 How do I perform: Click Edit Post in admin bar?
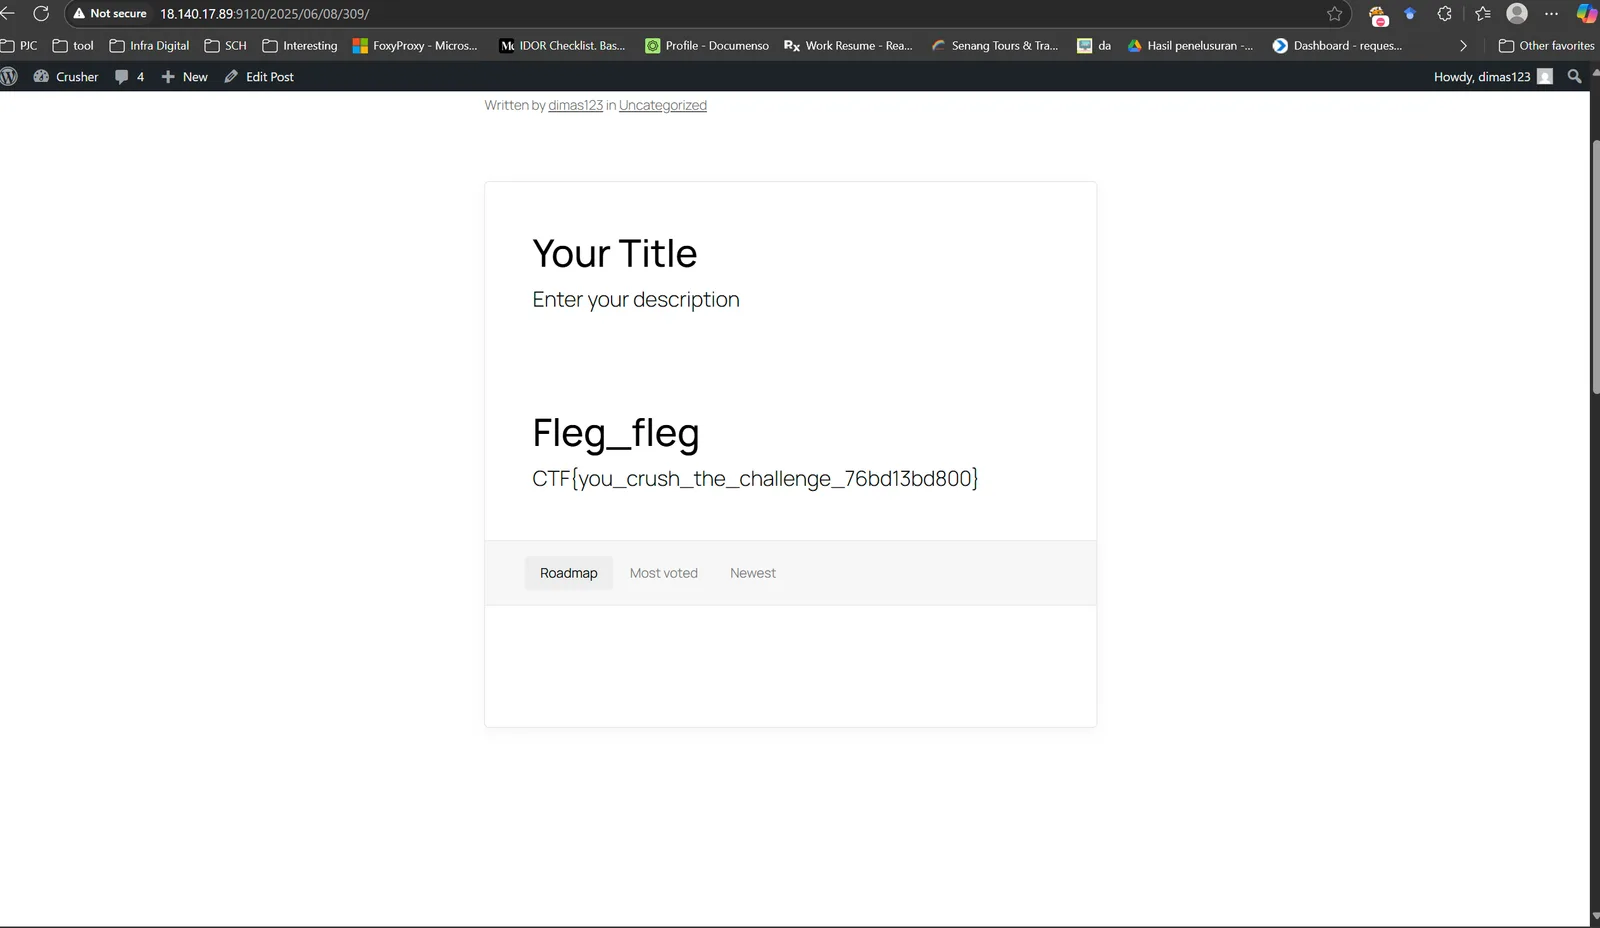[x=259, y=76]
